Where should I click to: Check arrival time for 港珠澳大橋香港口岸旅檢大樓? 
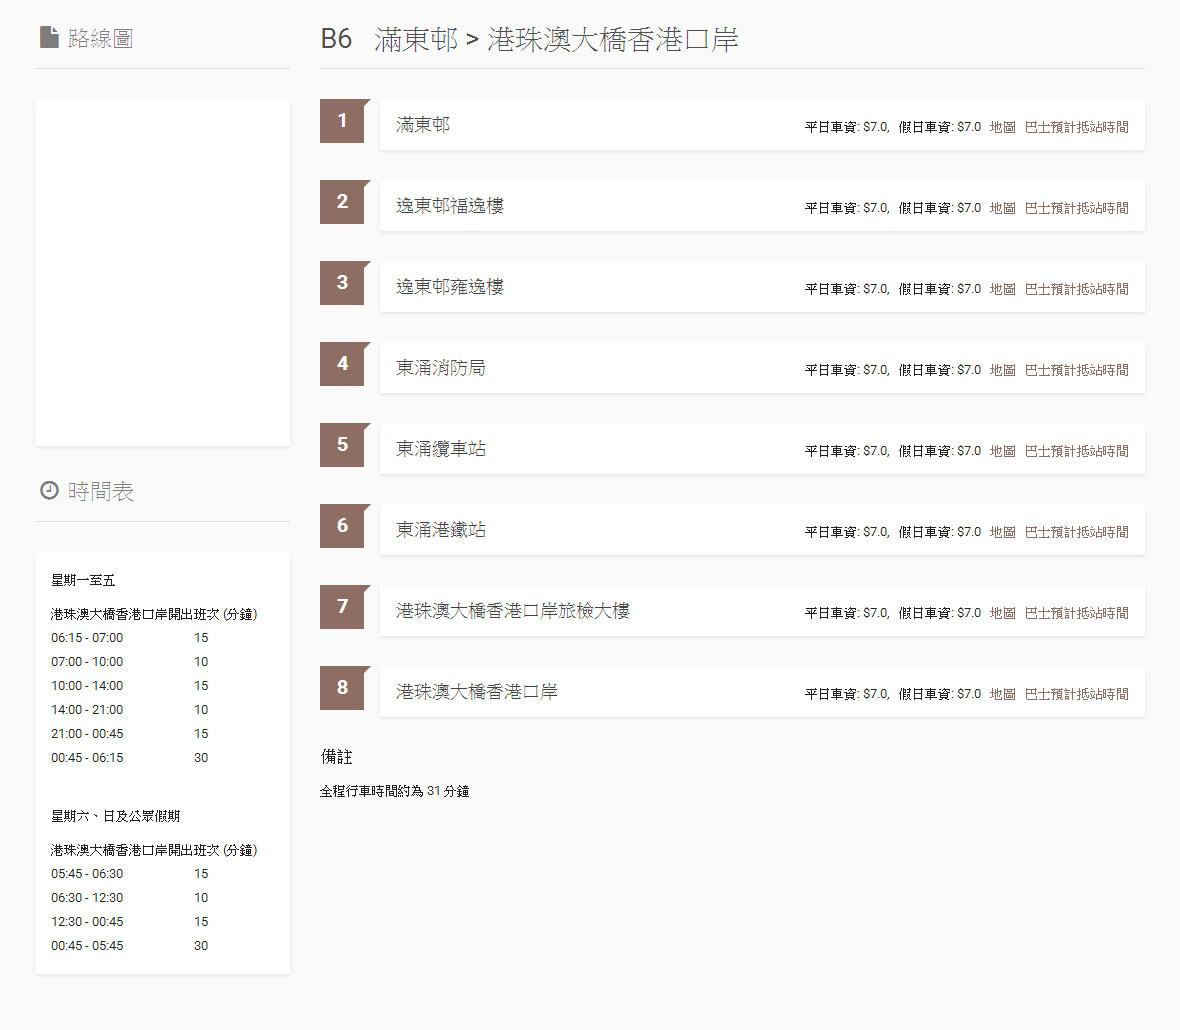pyautogui.click(x=1076, y=613)
